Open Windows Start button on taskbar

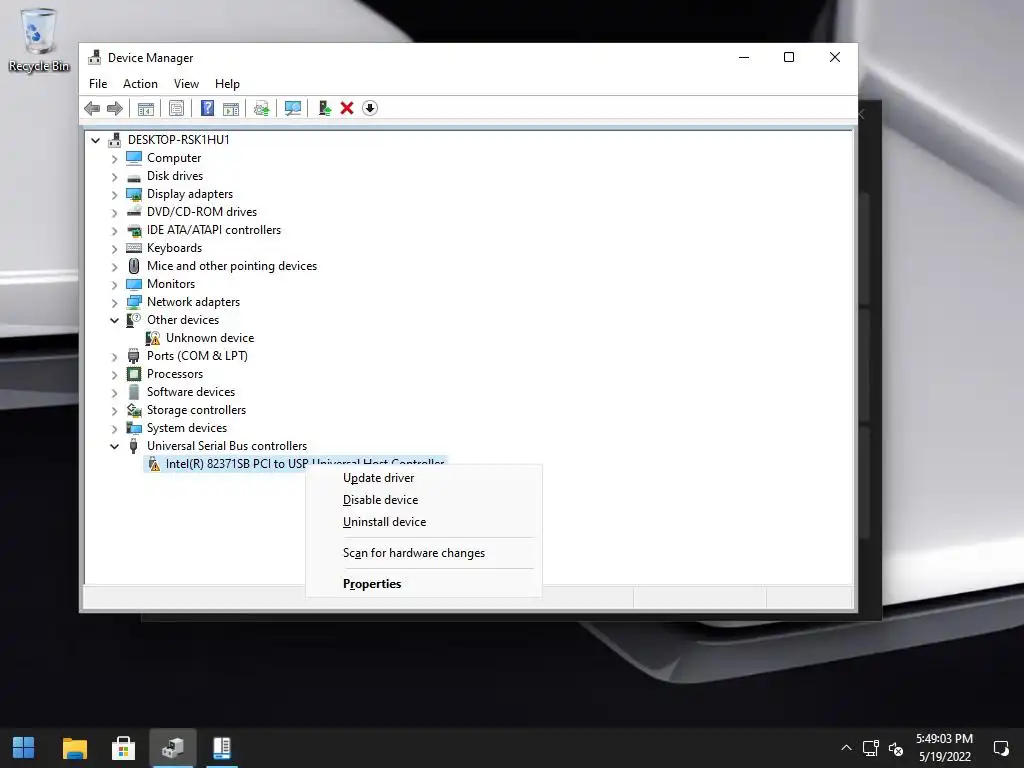24,748
